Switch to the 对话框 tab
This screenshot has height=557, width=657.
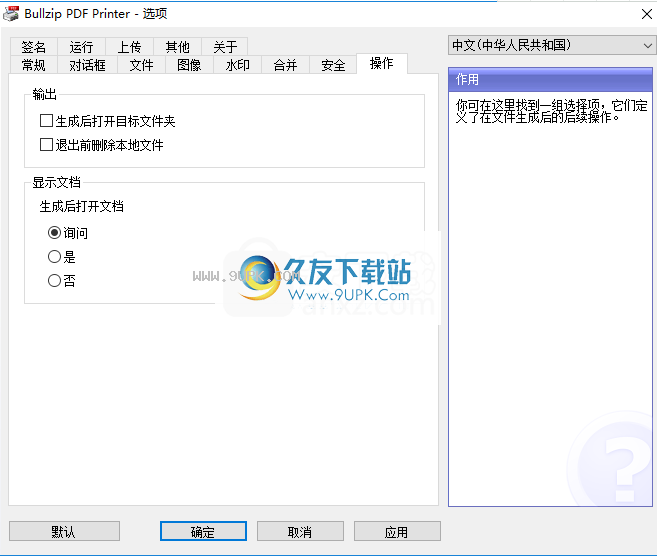click(x=87, y=65)
